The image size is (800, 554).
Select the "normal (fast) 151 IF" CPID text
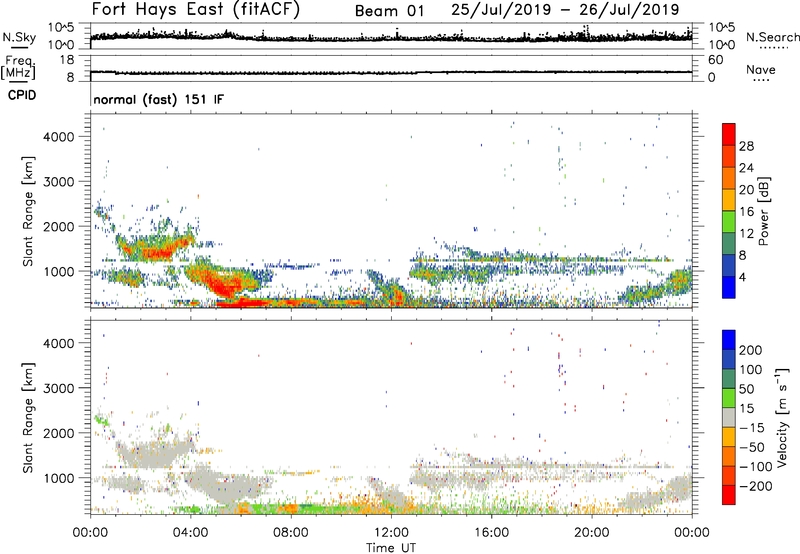pos(158,99)
